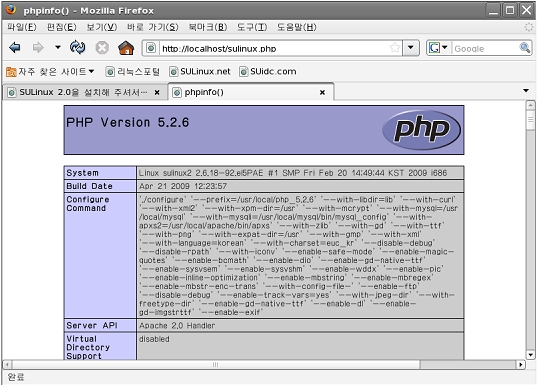Open the back/forward history dropdown arrow
The width and height of the screenshot is (537, 386).
58,47
